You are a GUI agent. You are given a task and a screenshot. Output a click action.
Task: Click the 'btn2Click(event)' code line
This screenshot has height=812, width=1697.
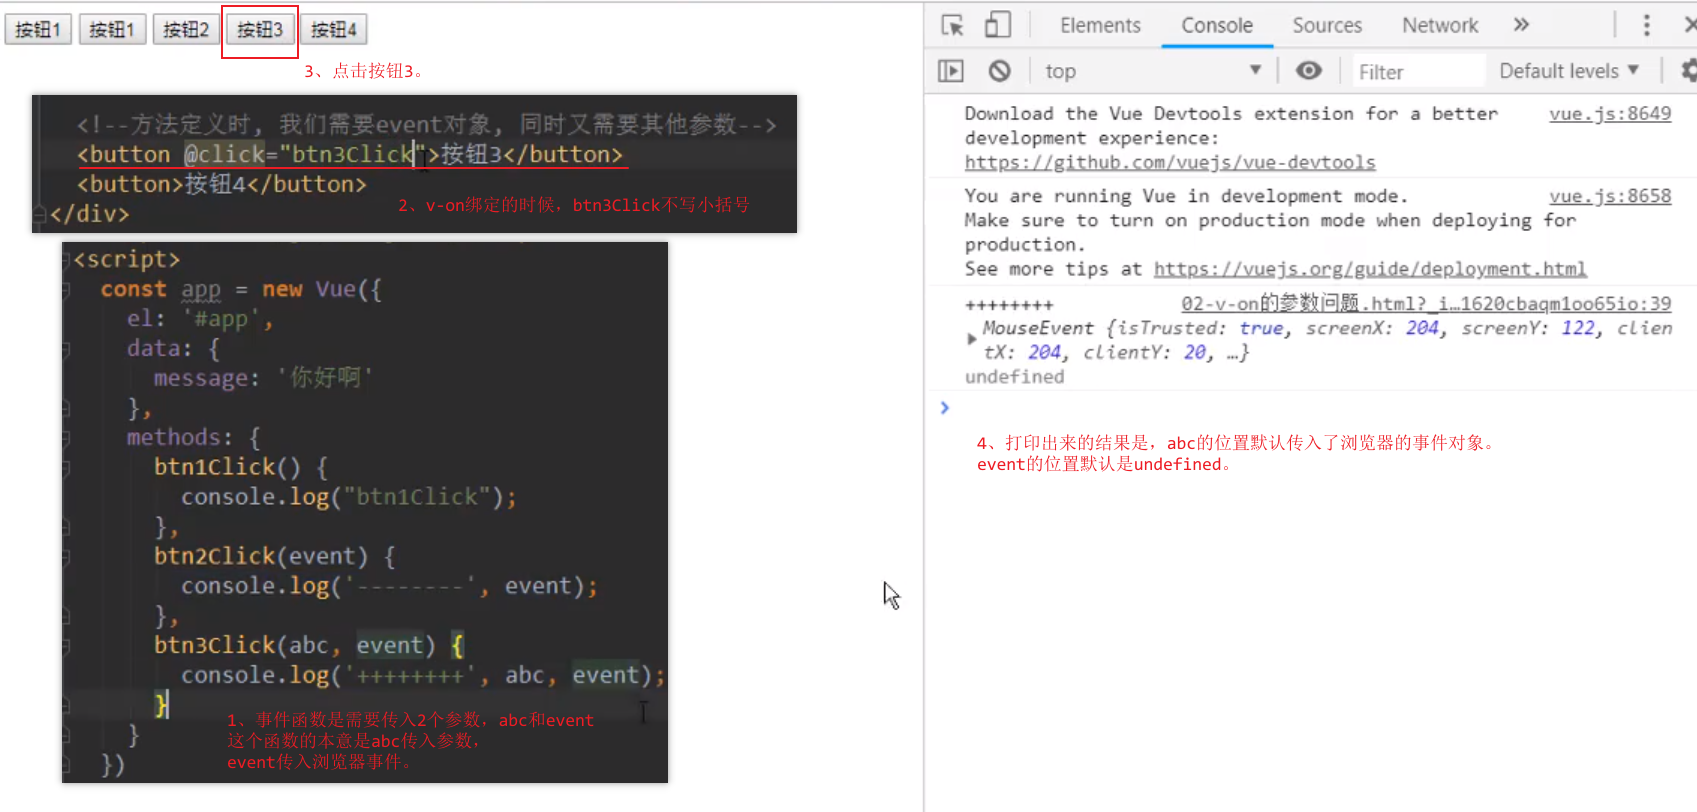pos(275,556)
